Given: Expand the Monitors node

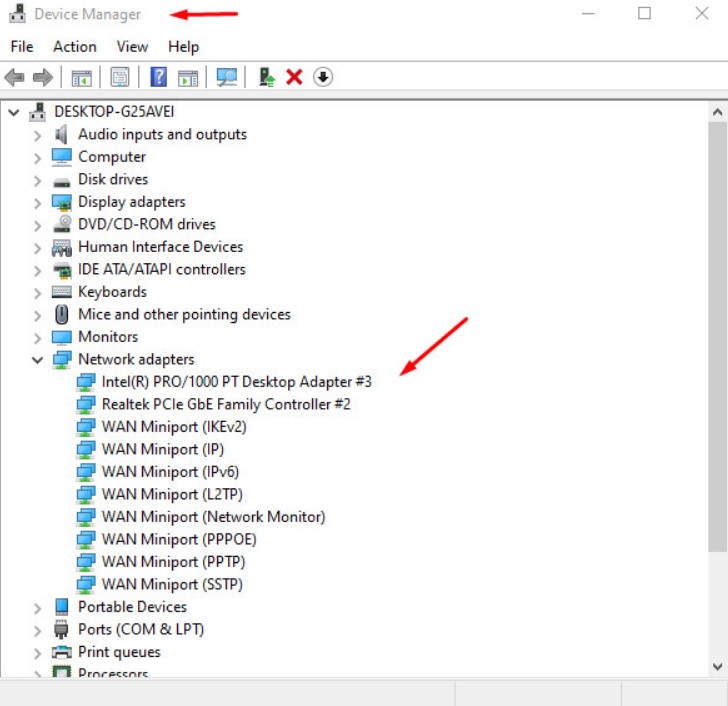Looking at the screenshot, I should tap(38, 338).
